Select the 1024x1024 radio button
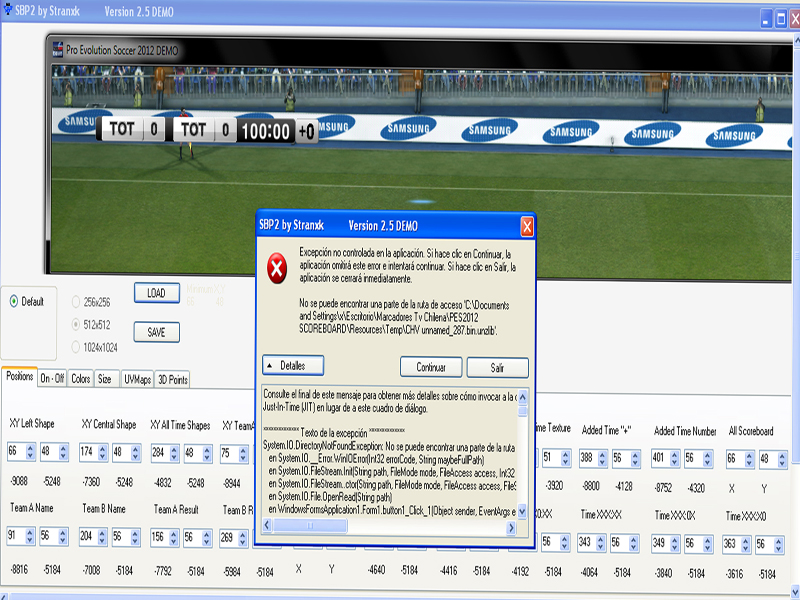 click(x=77, y=347)
